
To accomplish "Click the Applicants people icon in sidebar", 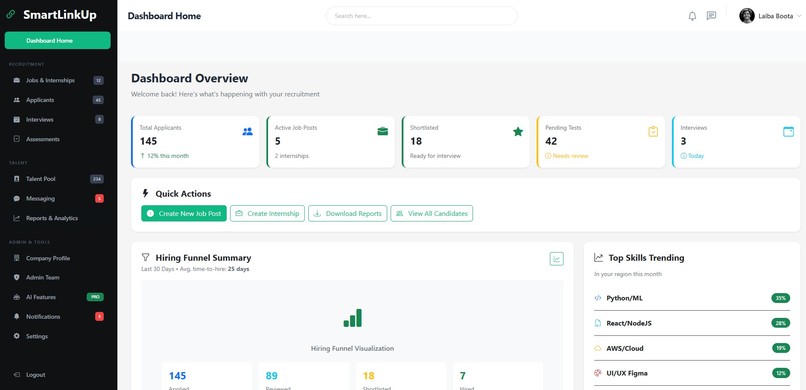I will pyautogui.click(x=16, y=100).
